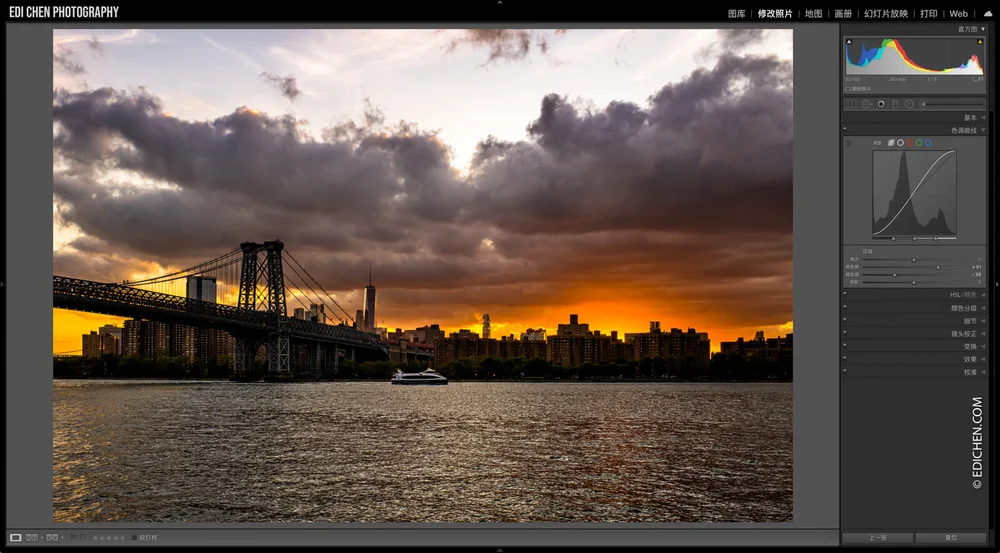Activate the tone curve target adjustment tool
The height and width of the screenshot is (553, 1000).
point(848,143)
